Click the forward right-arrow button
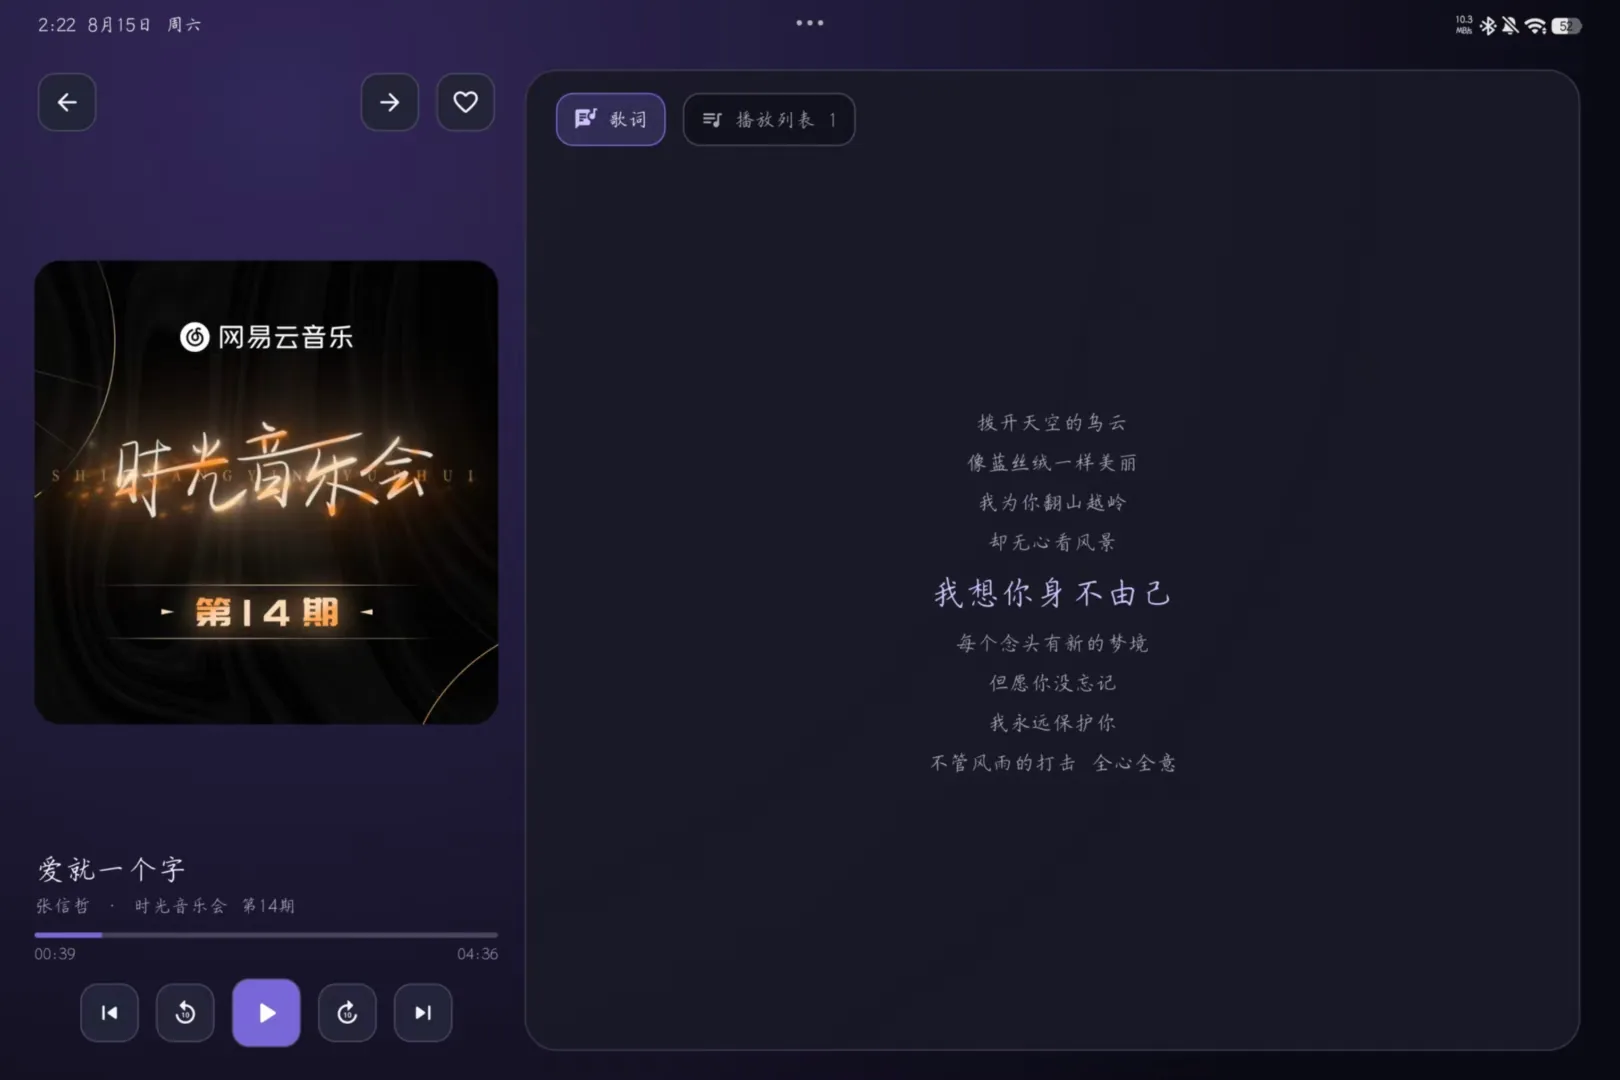The height and width of the screenshot is (1080, 1620). [390, 102]
